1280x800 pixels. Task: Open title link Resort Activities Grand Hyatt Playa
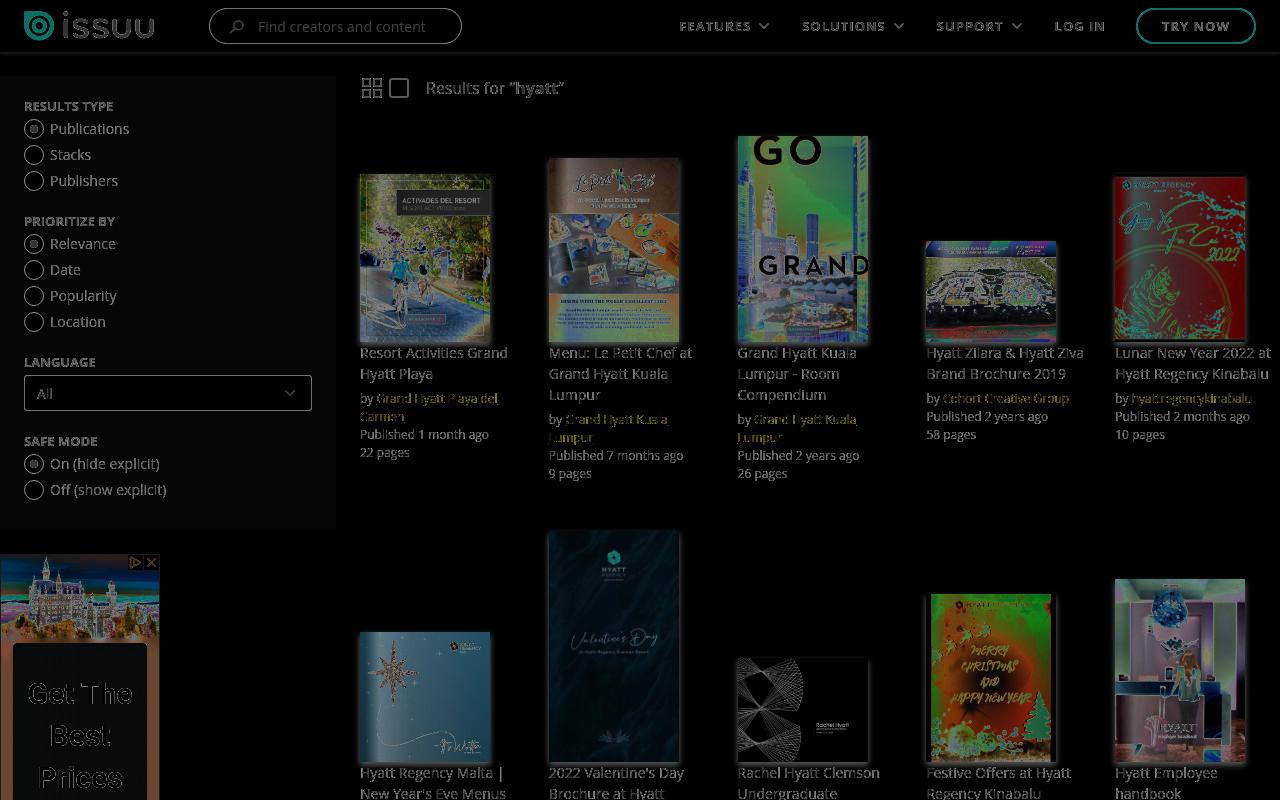(434, 363)
